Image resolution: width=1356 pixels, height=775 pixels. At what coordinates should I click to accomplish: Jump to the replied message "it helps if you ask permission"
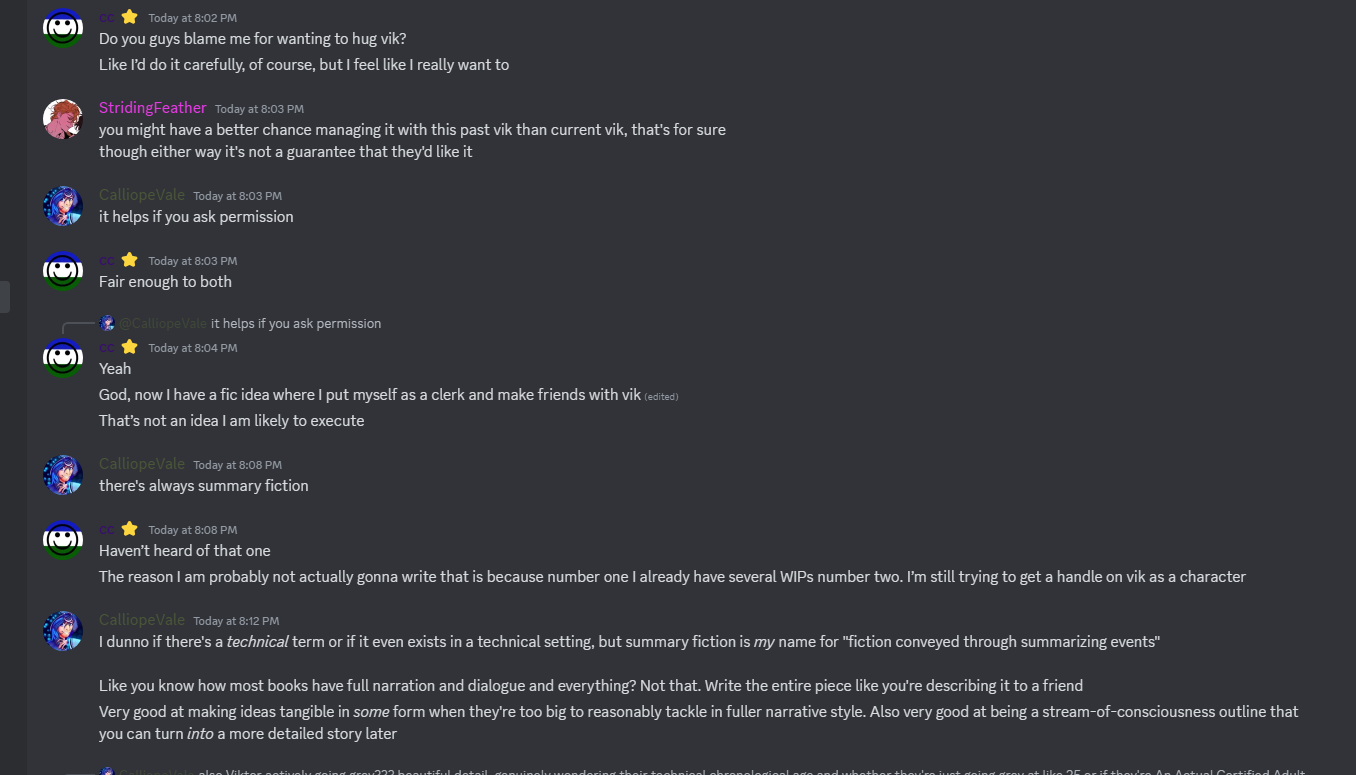[296, 323]
